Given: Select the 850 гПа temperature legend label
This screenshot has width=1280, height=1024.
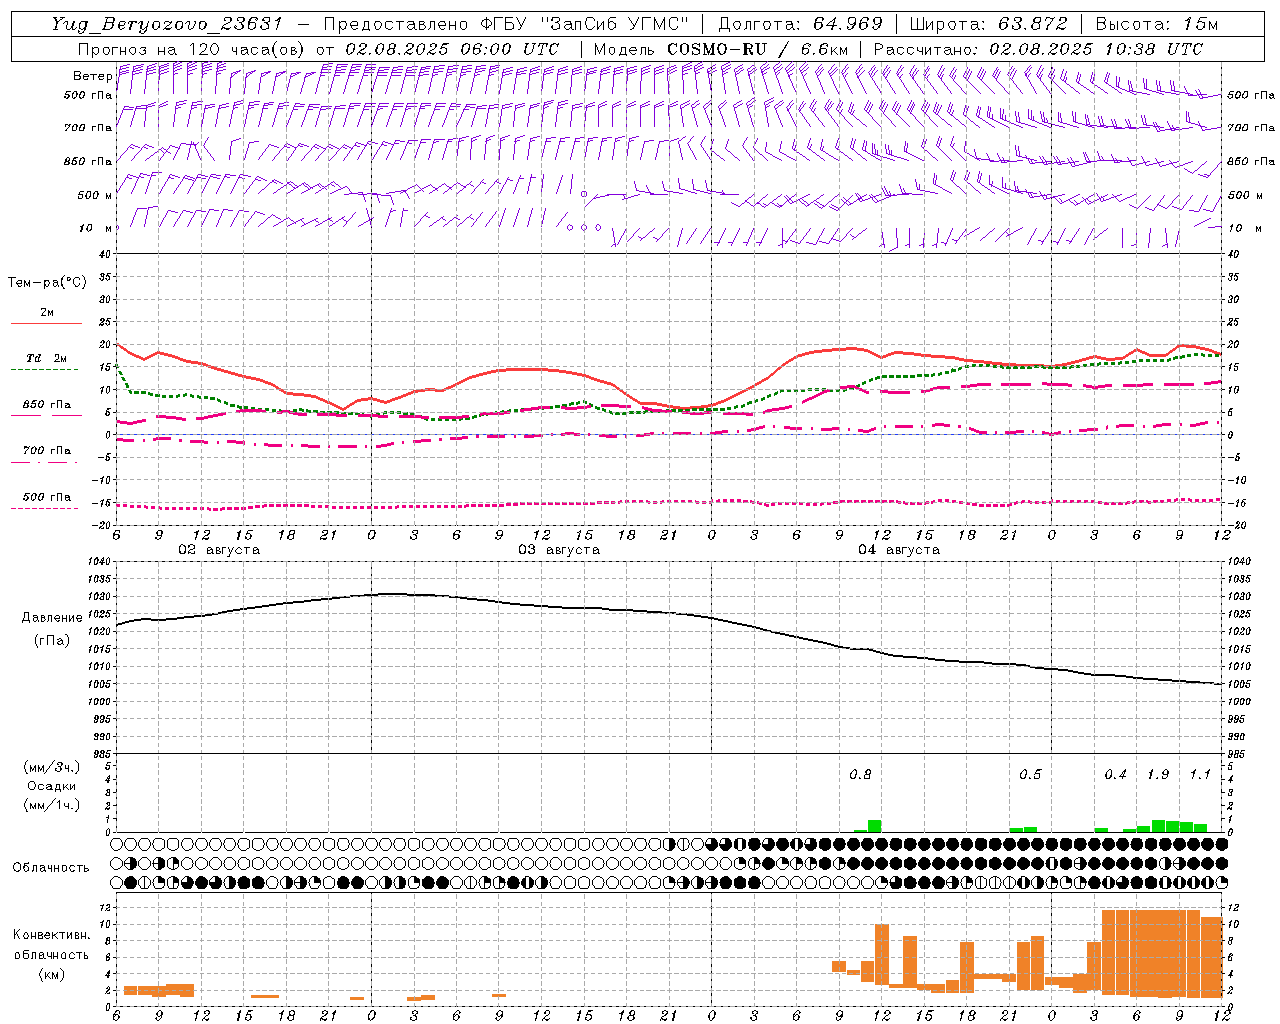Looking at the screenshot, I should click(47, 405).
